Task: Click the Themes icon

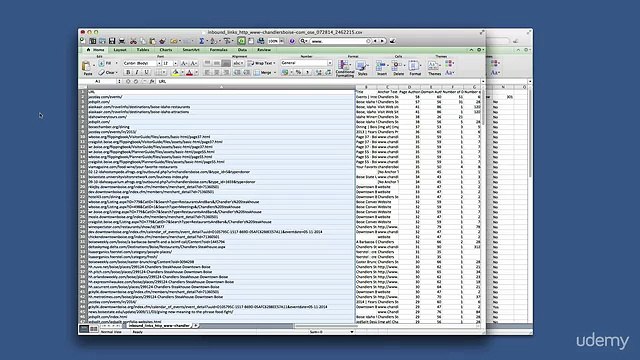Action: coord(432,65)
